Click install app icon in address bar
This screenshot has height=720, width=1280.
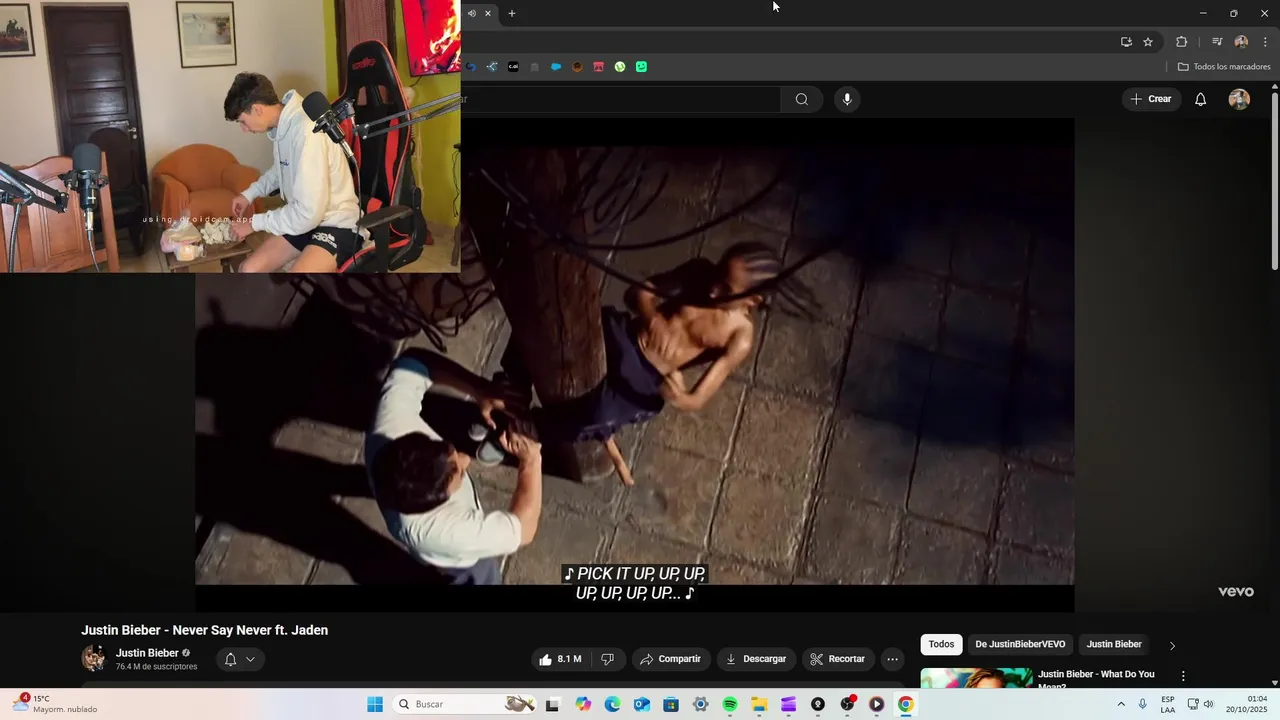[x=1126, y=42]
